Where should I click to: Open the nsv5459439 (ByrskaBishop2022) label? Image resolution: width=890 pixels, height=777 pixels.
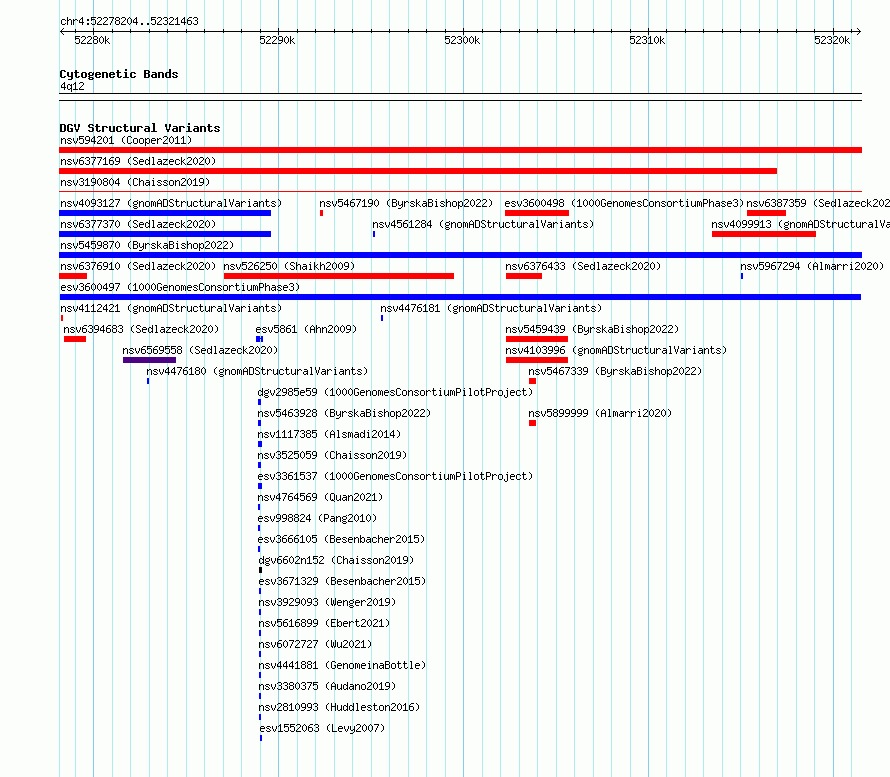592,329
